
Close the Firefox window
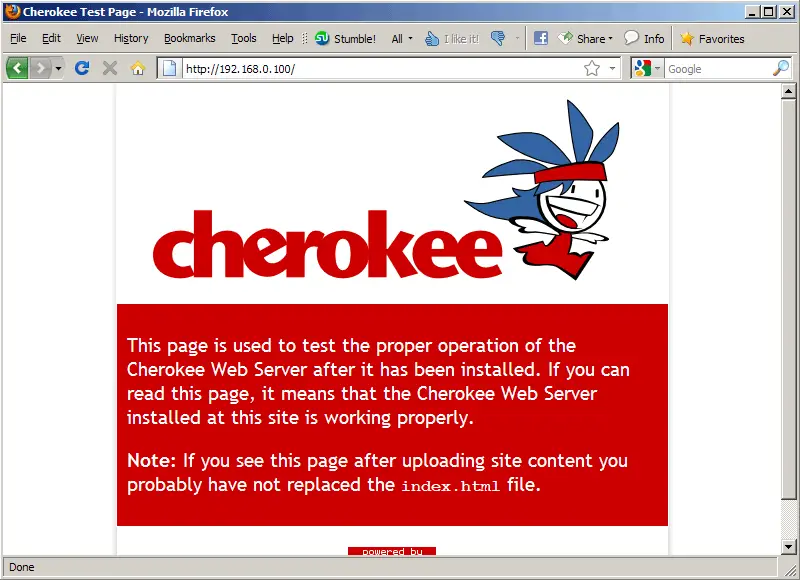(x=788, y=12)
